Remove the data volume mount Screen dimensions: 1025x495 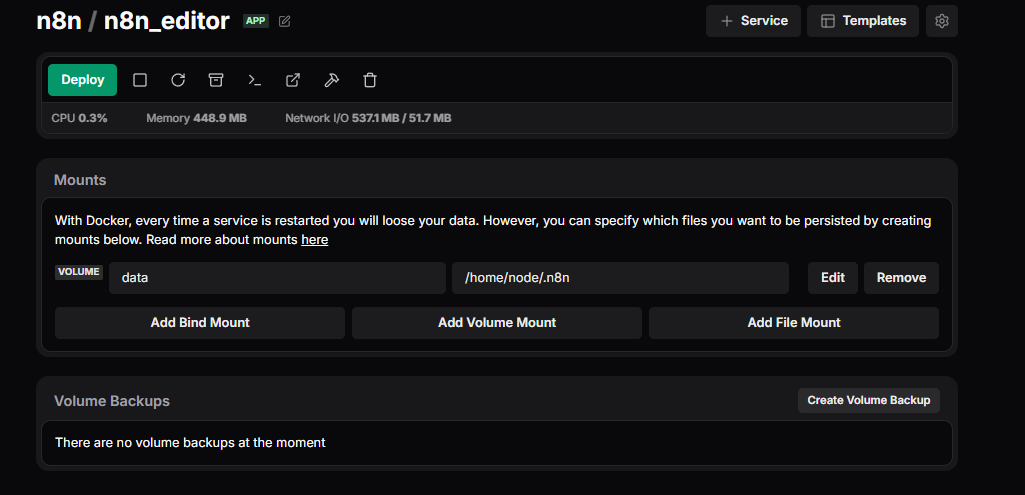tap(901, 278)
